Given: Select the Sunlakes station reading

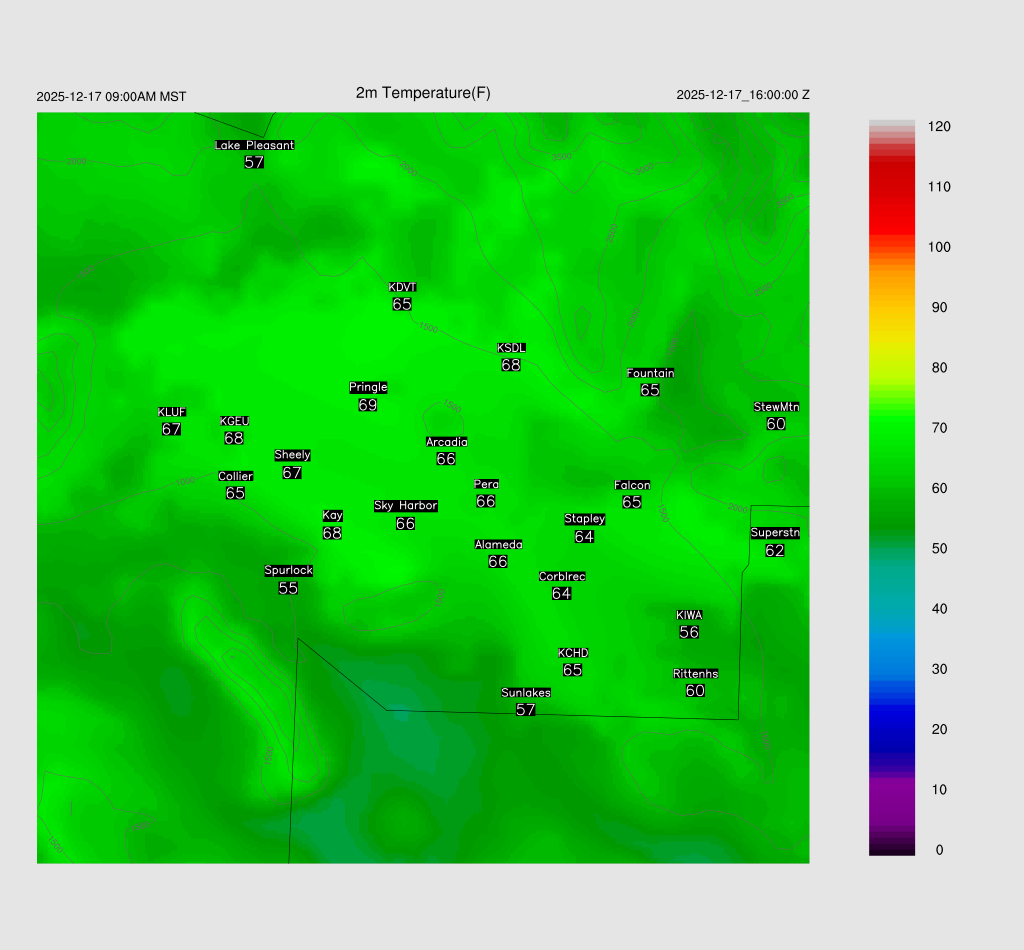Looking at the screenshot, I should [526, 710].
